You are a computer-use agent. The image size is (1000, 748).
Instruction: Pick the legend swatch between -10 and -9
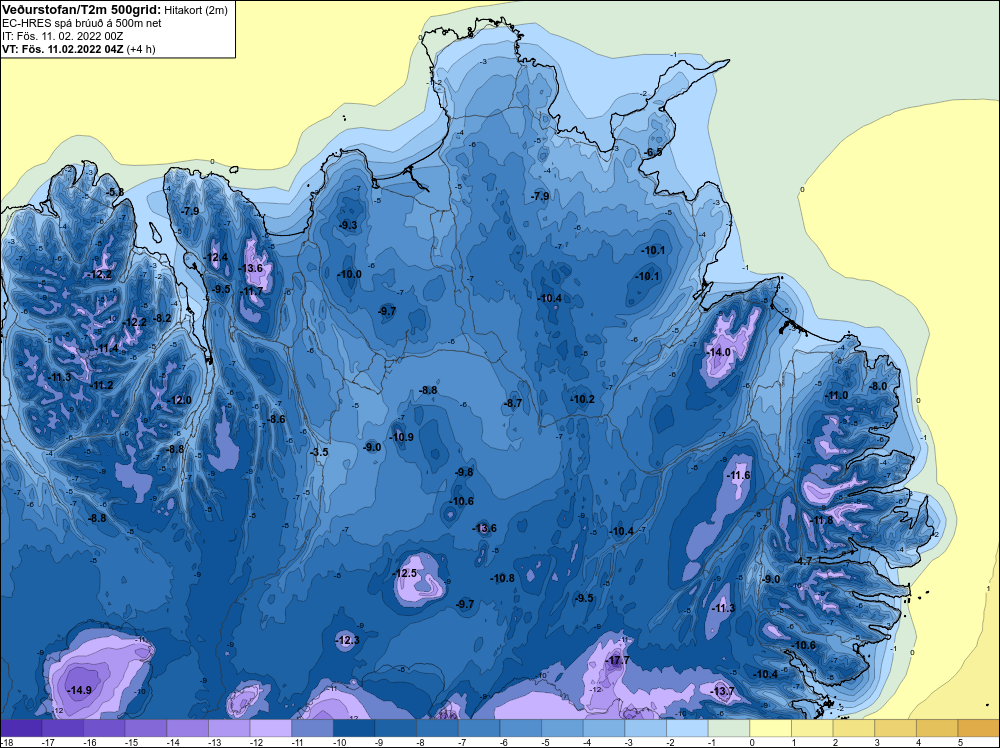coord(354,728)
